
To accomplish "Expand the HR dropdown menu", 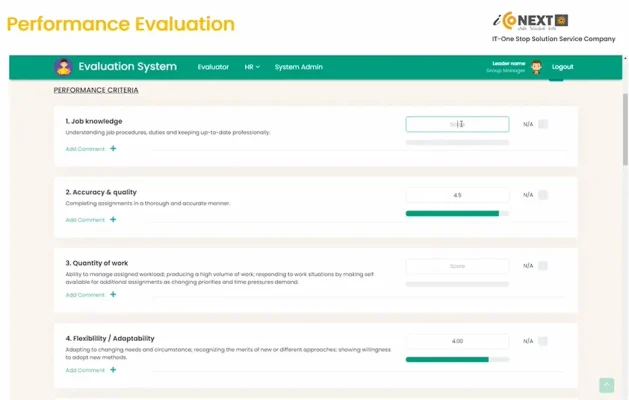I will pyautogui.click(x=252, y=67).
